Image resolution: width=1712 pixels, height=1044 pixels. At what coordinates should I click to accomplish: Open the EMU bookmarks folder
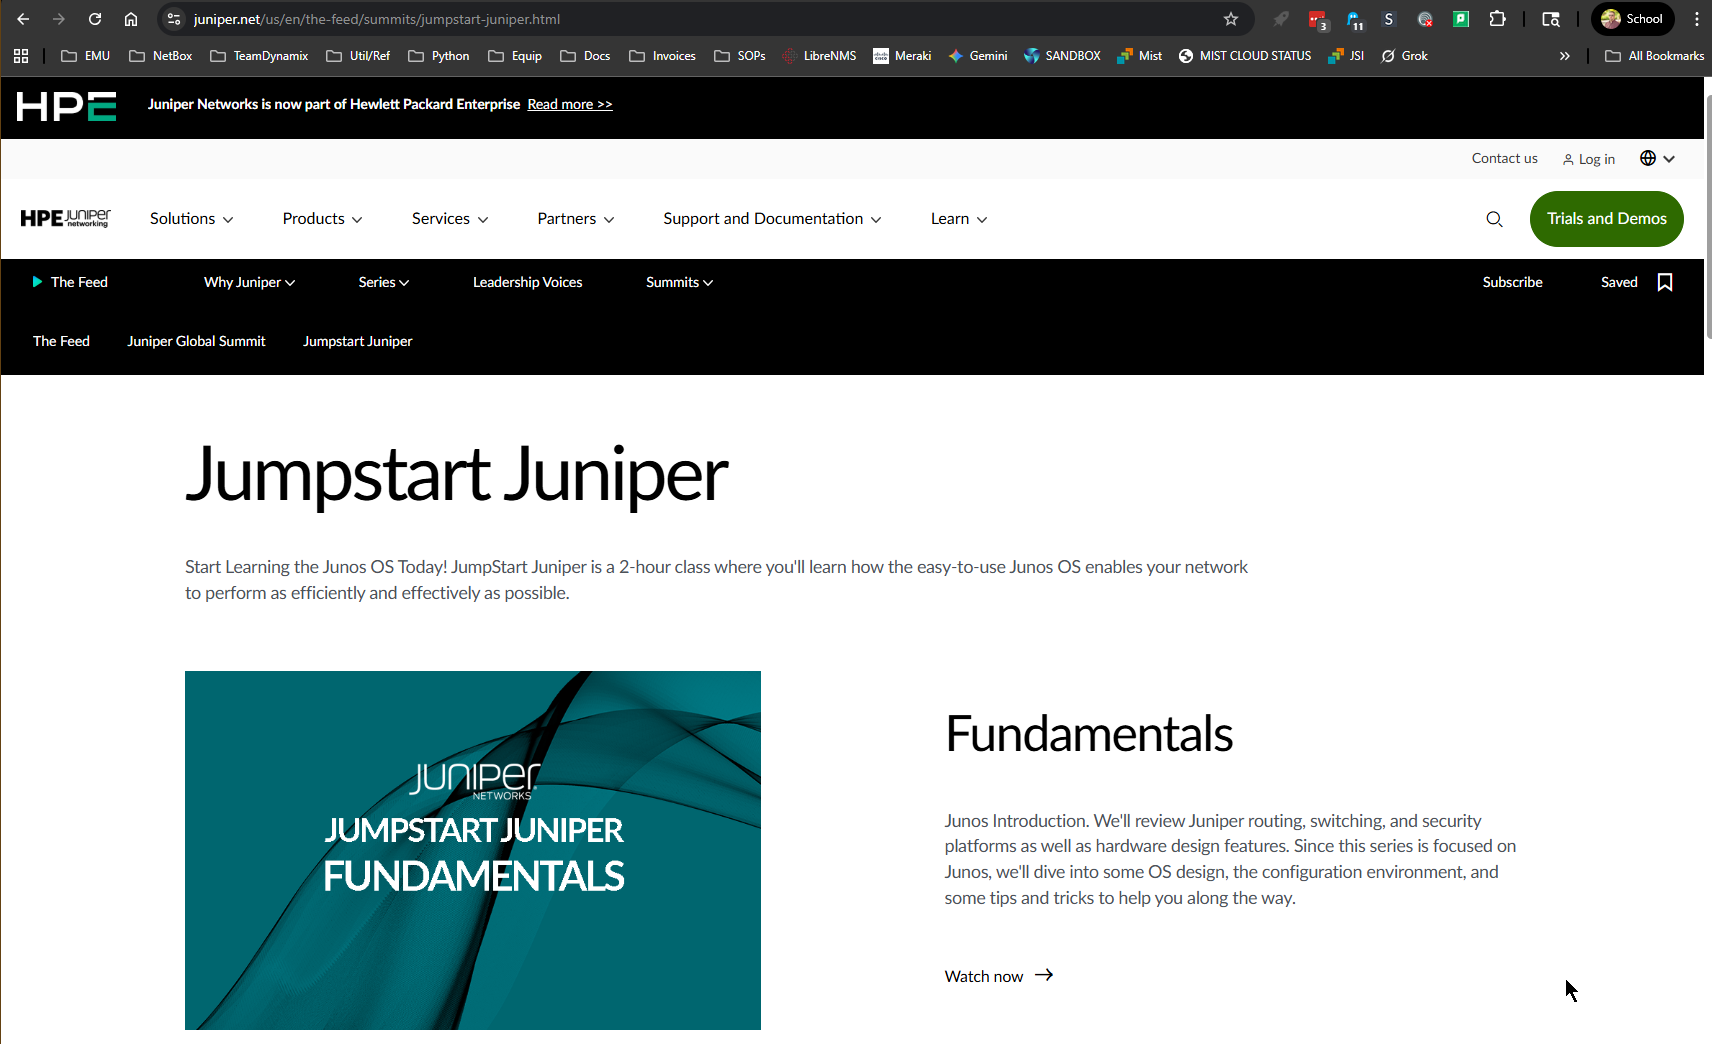click(86, 56)
